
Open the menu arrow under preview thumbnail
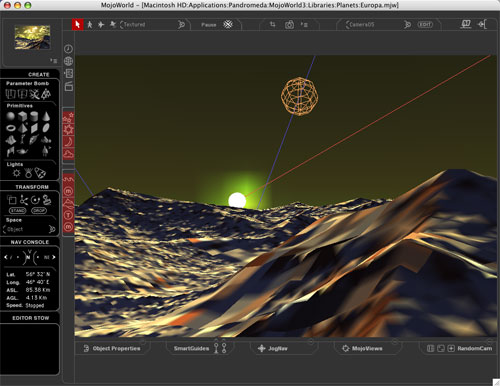(54, 61)
